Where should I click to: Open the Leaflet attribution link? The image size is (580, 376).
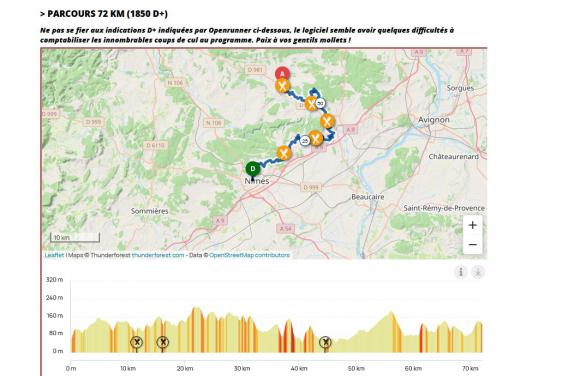point(54,255)
